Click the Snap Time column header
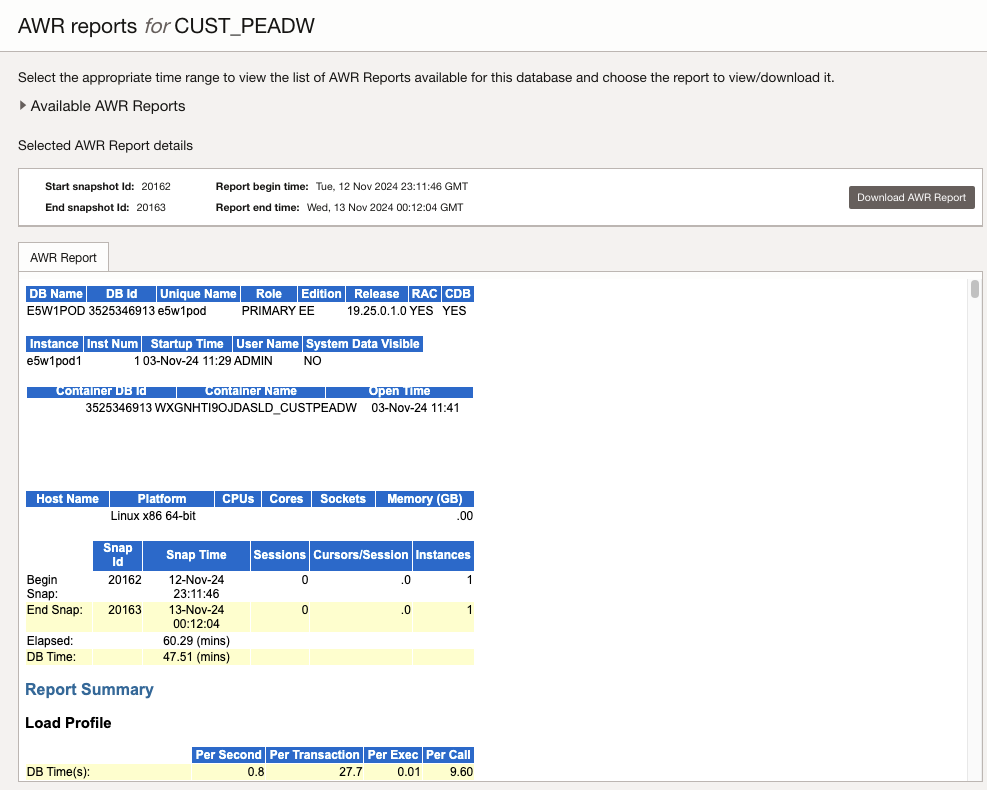Image resolution: width=987 pixels, height=790 pixels. click(x=197, y=555)
